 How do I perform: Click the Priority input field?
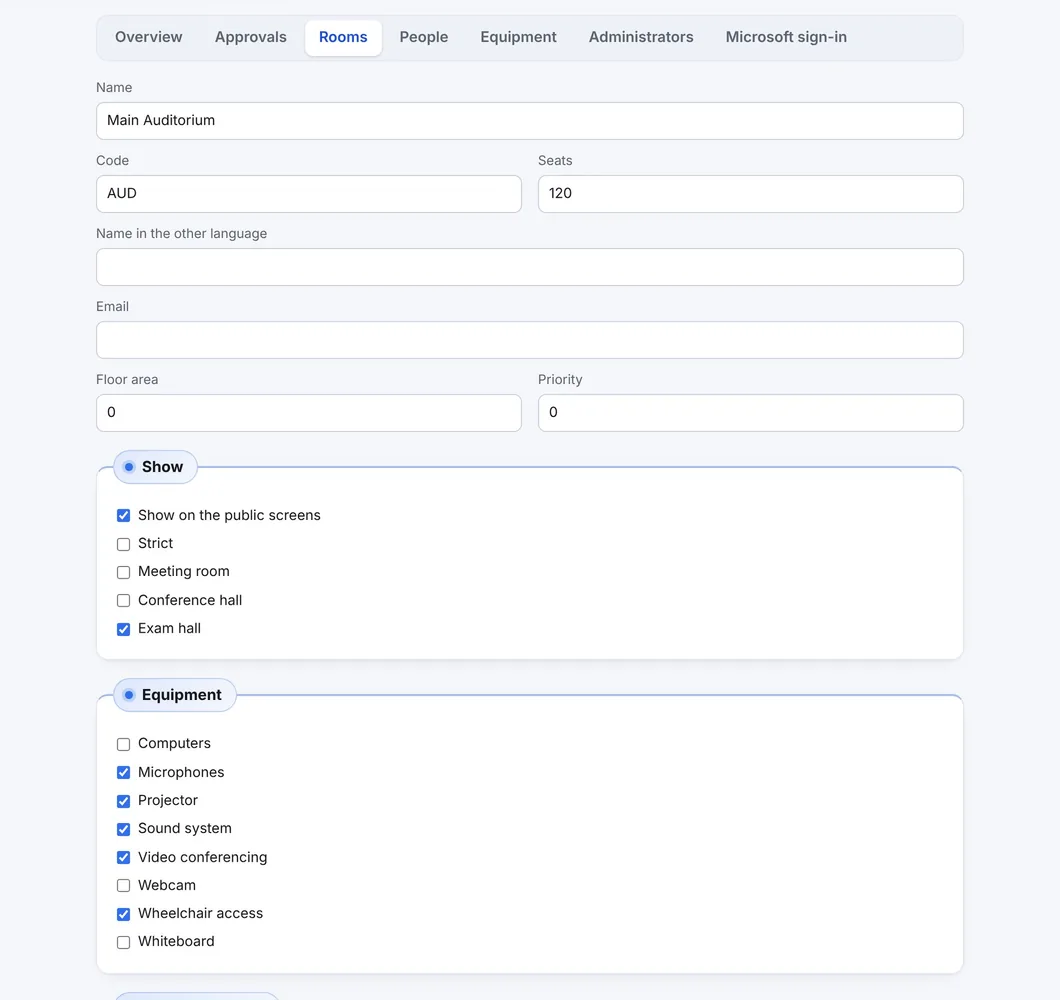pos(750,413)
